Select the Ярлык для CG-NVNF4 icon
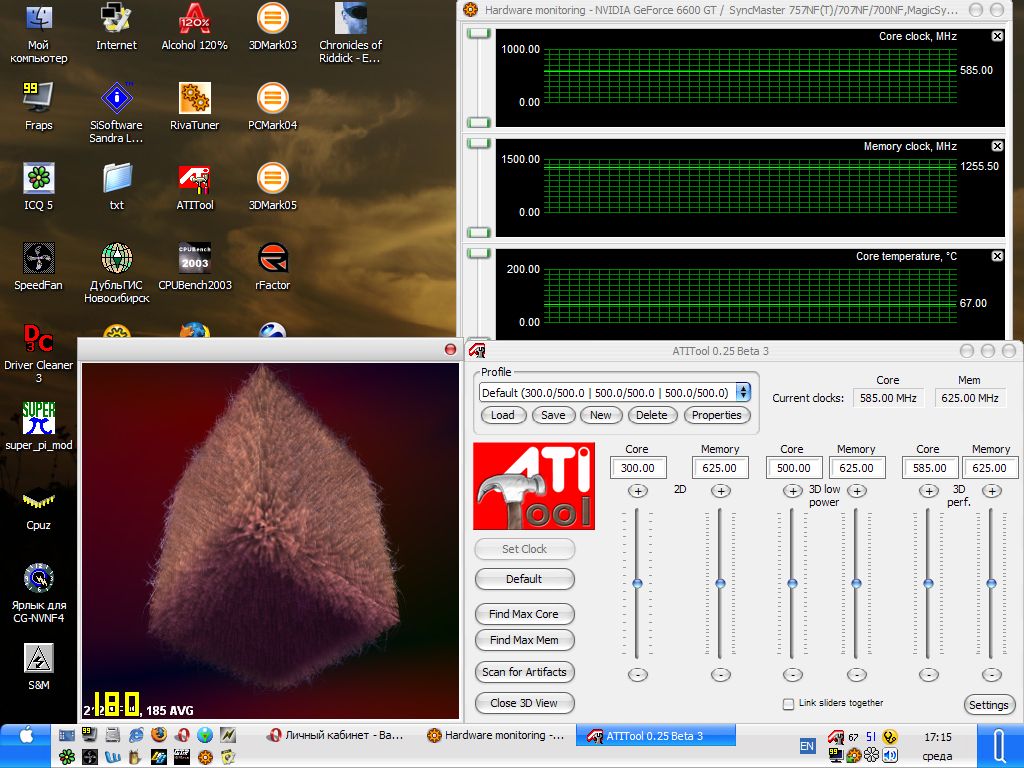The image size is (1024, 768). (x=39, y=593)
